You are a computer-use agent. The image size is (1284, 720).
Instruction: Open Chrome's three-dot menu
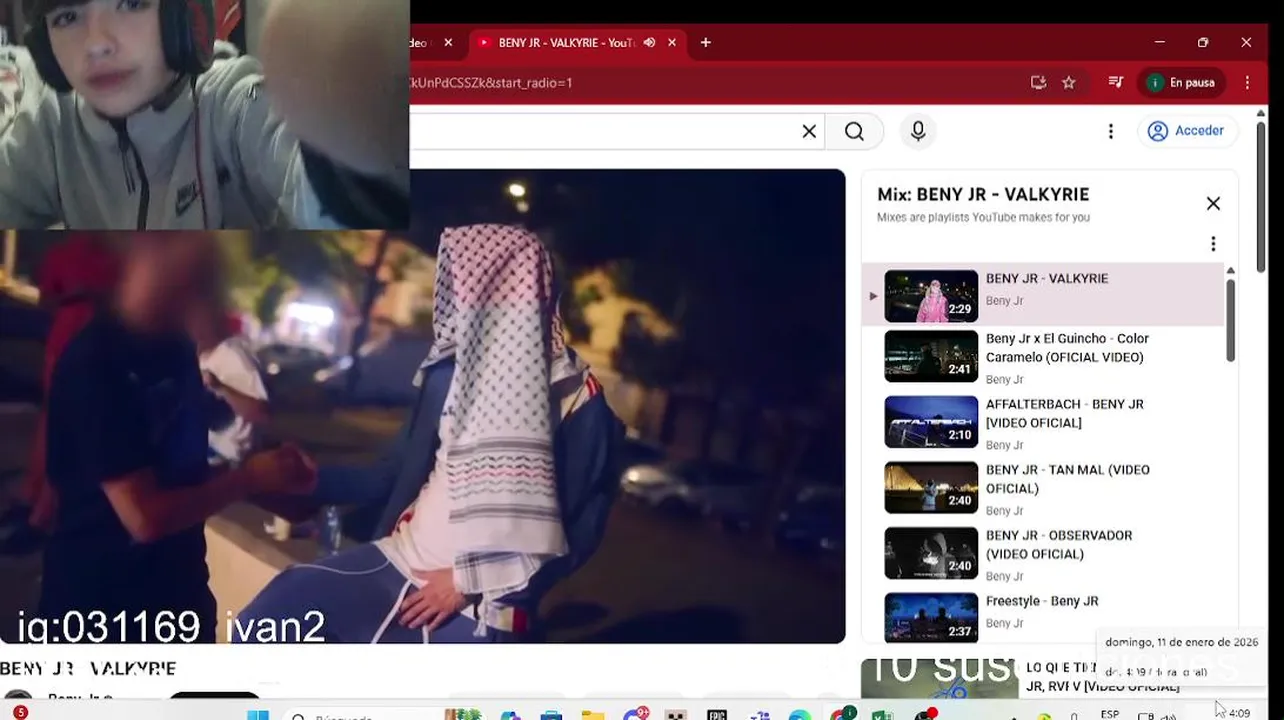[1247, 83]
